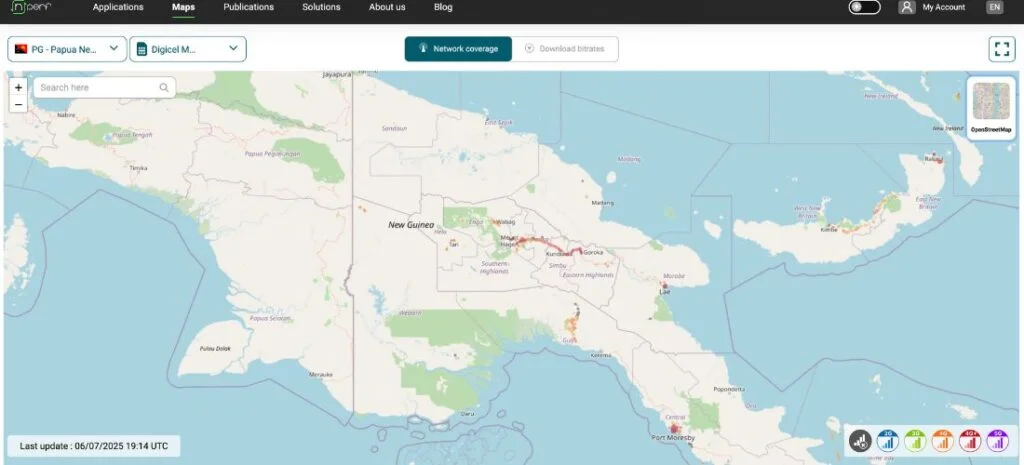Zoom in the map with plus button

[18, 88]
